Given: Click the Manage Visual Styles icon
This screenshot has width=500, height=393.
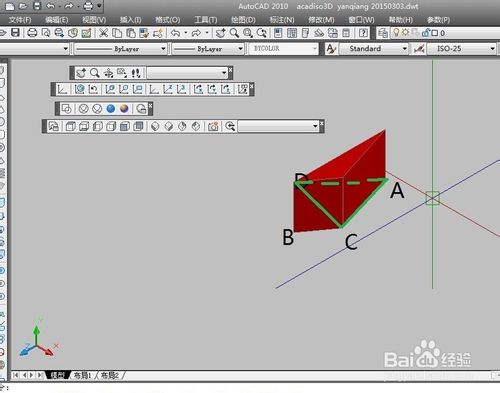Looking at the screenshot, I should [x=141, y=109].
